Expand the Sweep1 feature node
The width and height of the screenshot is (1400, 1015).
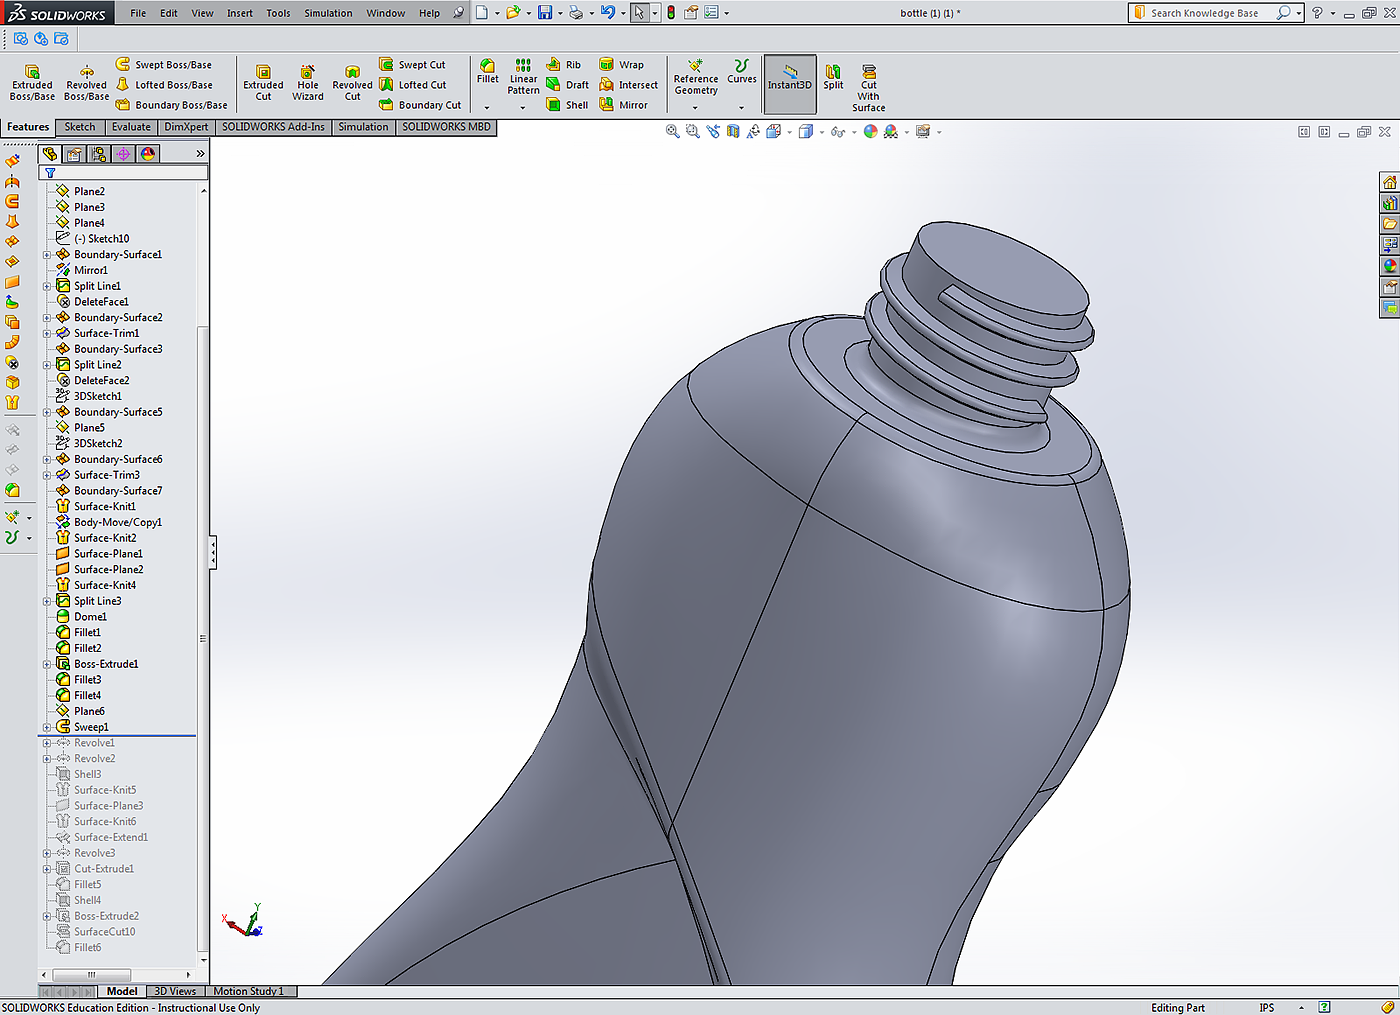(x=47, y=728)
